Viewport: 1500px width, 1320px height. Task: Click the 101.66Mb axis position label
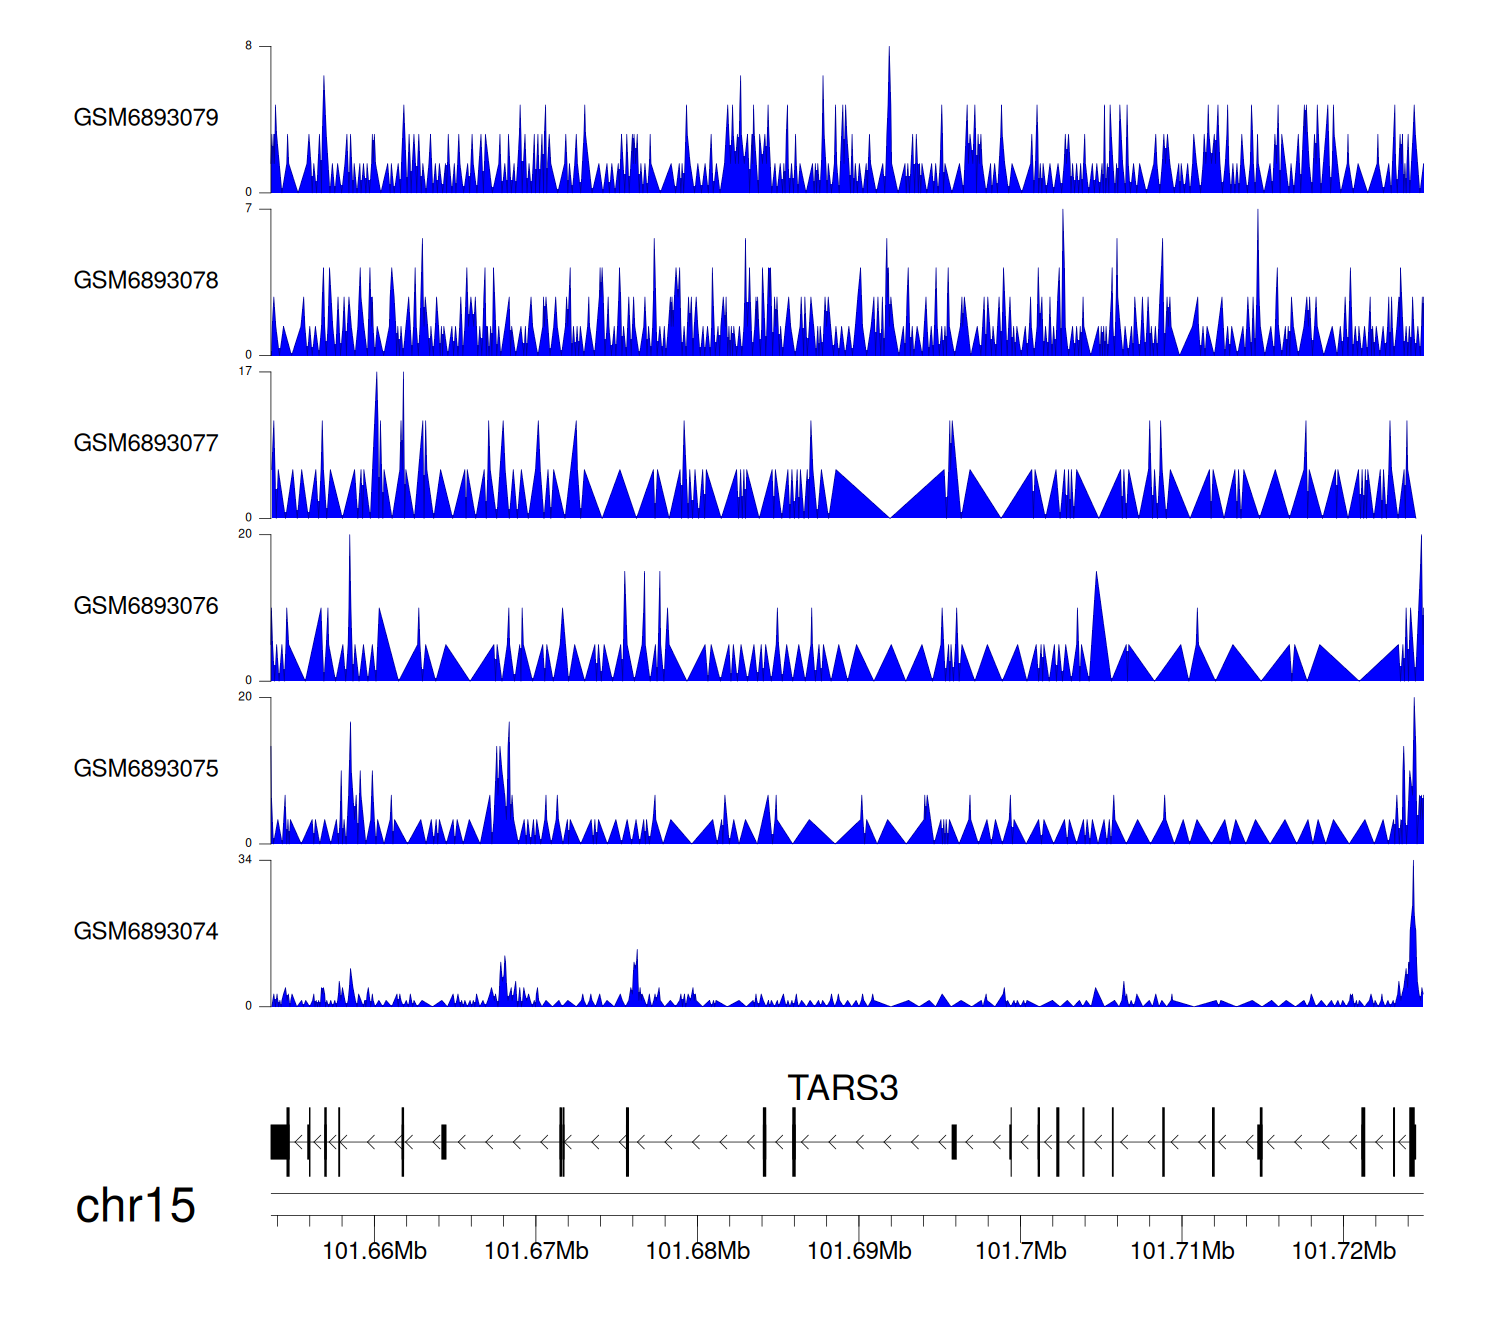374,1252
